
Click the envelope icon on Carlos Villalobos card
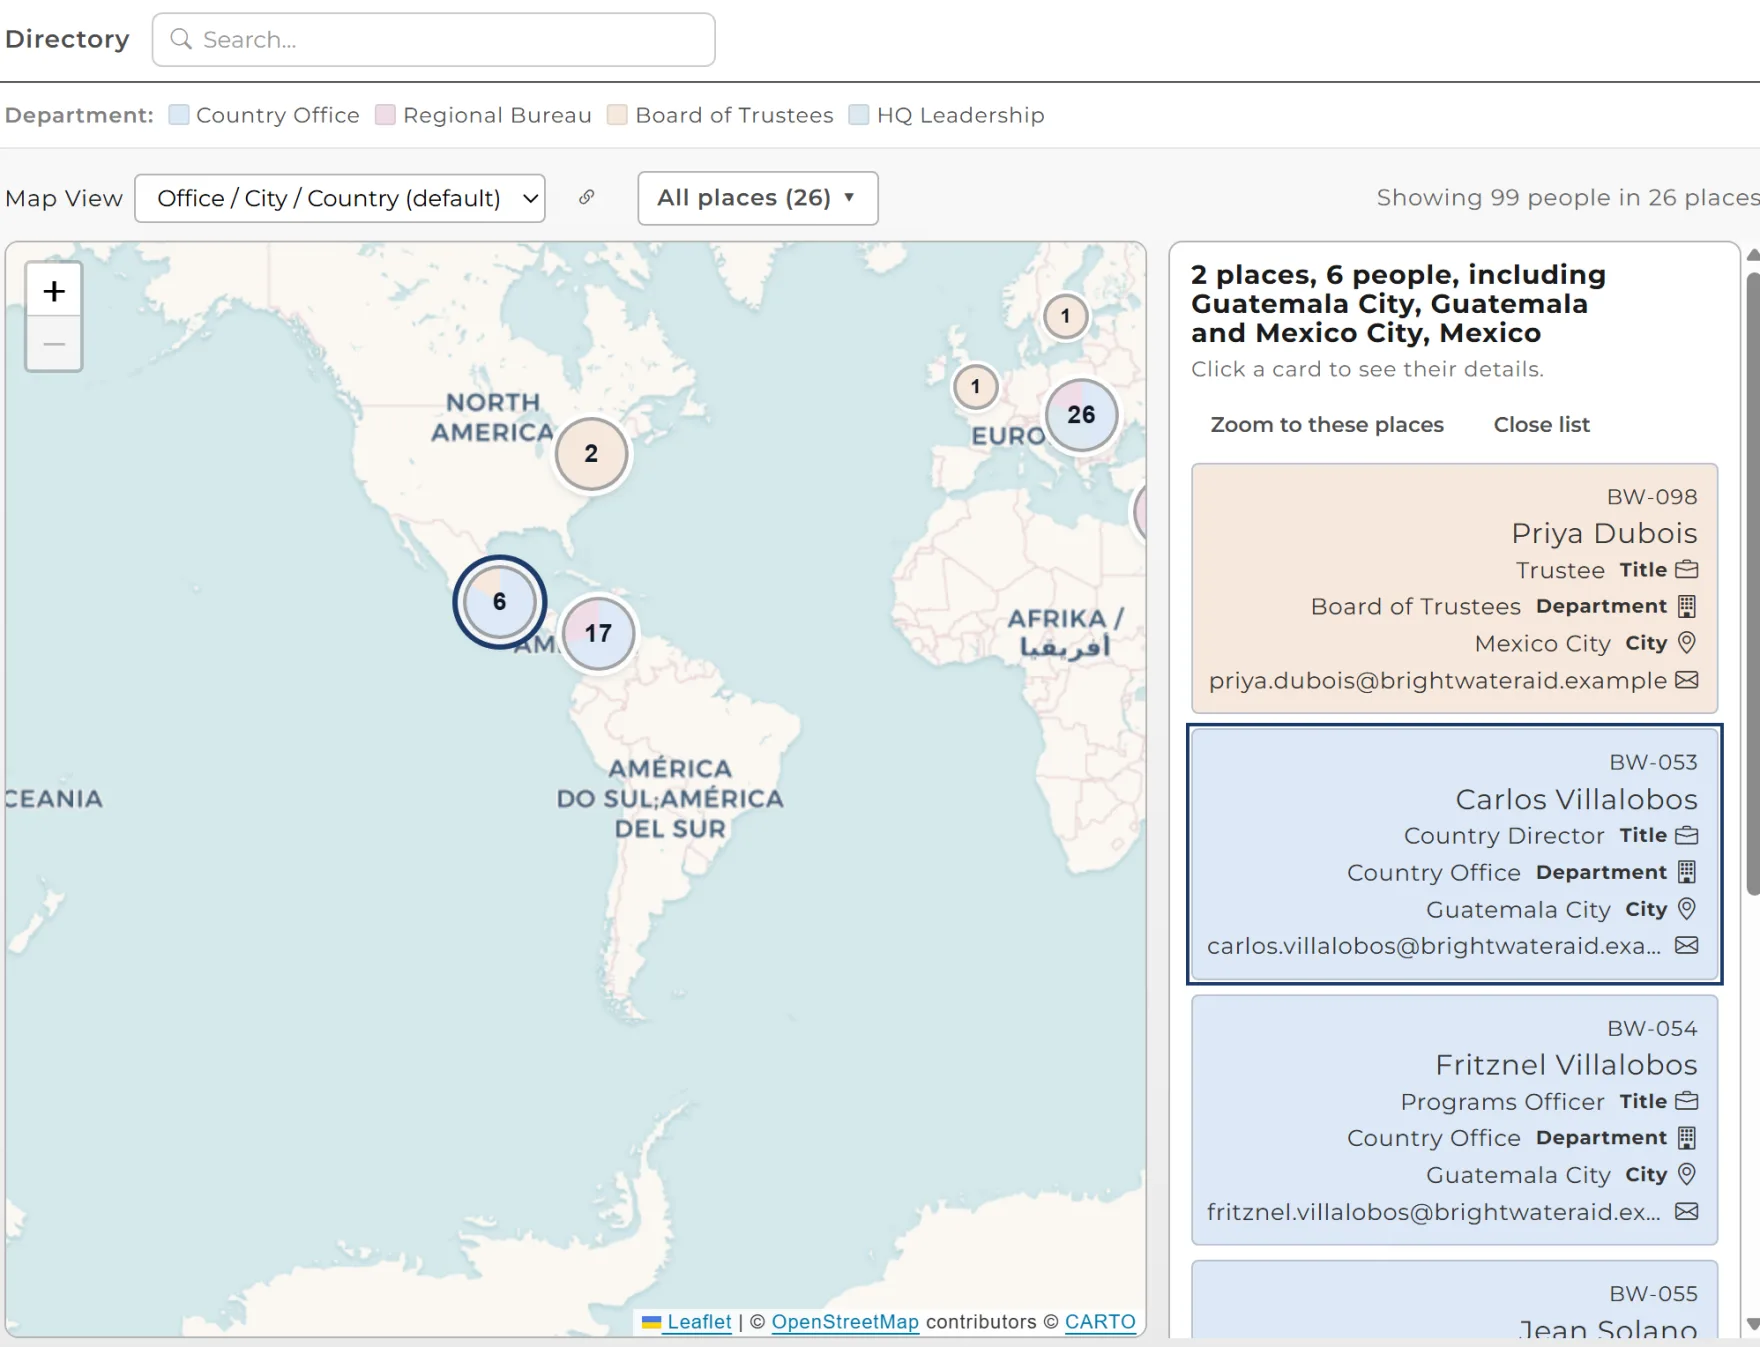[1687, 945]
